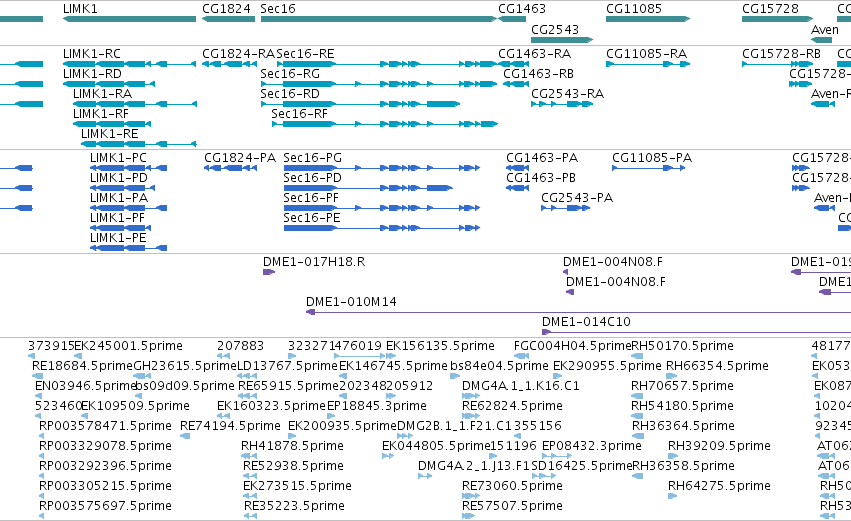This screenshot has width=851, height=521.
Task: Click the CG1463-RA transcript label
Action: click(x=535, y=54)
